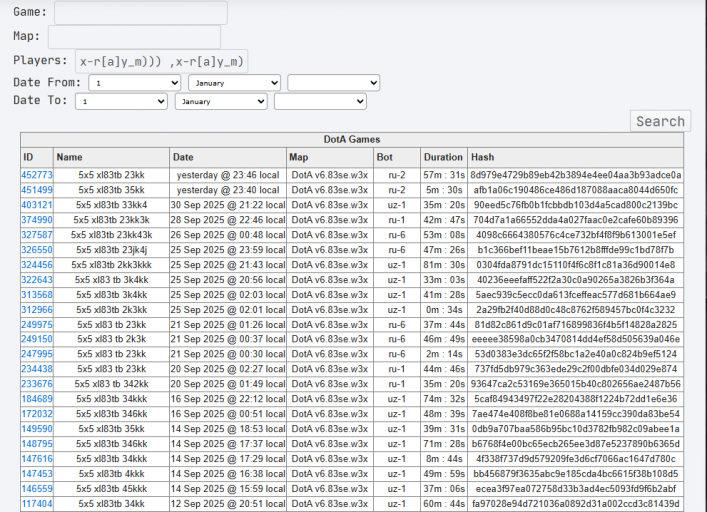Open game ID 147616 link

37,459
